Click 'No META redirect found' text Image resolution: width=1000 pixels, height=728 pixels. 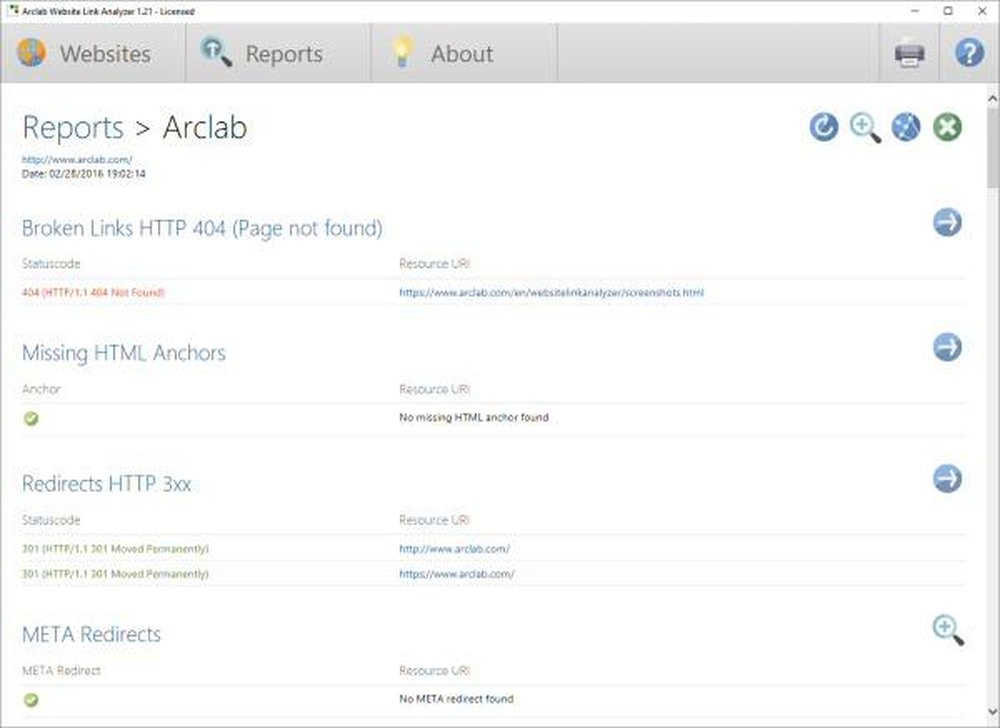pos(457,699)
